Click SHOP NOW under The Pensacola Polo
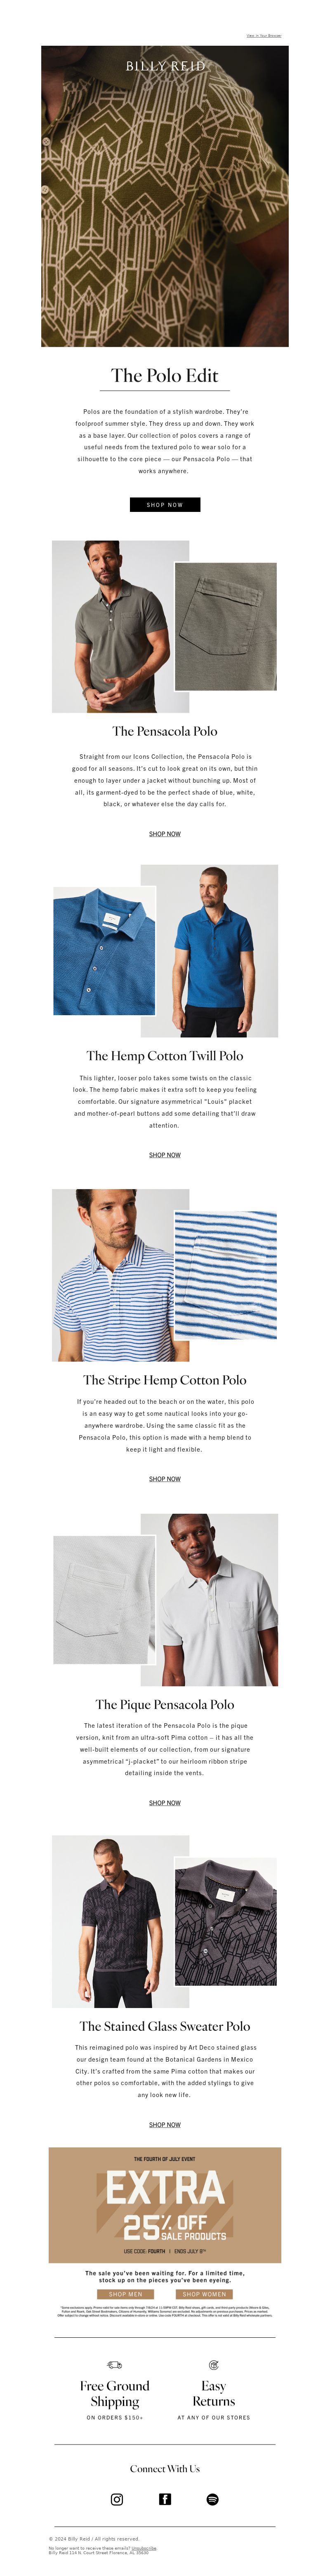This screenshot has height=2576, width=330. (x=165, y=834)
